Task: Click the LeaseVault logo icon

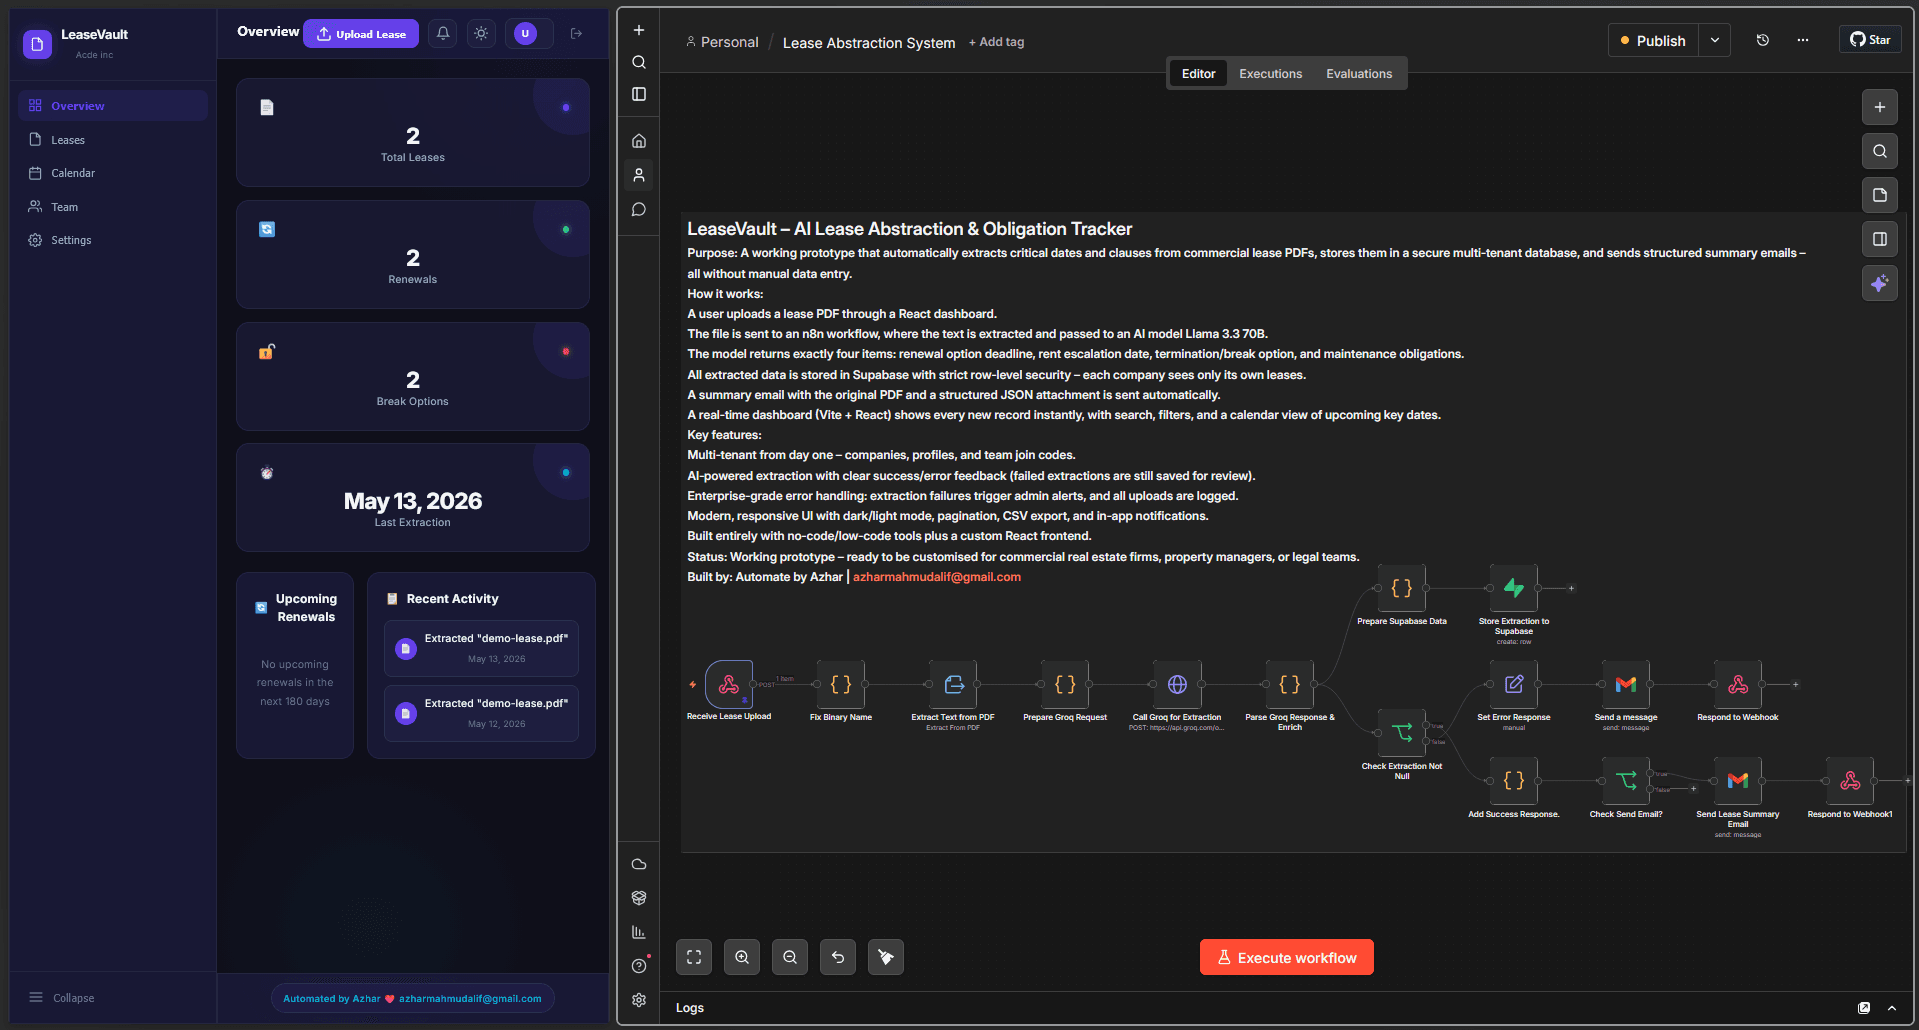Action: point(37,44)
